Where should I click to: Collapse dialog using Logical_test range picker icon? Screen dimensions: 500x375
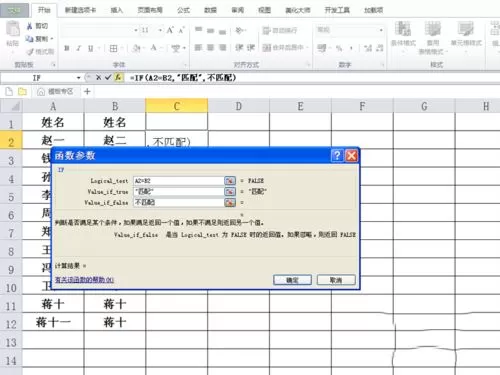[230, 181]
